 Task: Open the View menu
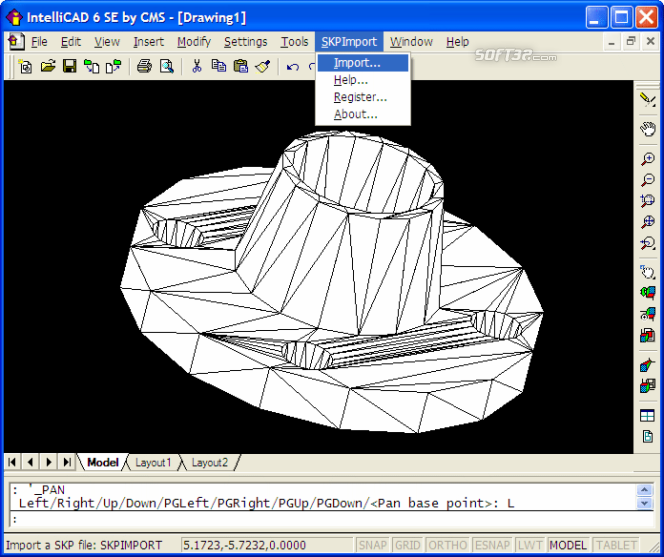click(x=107, y=42)
